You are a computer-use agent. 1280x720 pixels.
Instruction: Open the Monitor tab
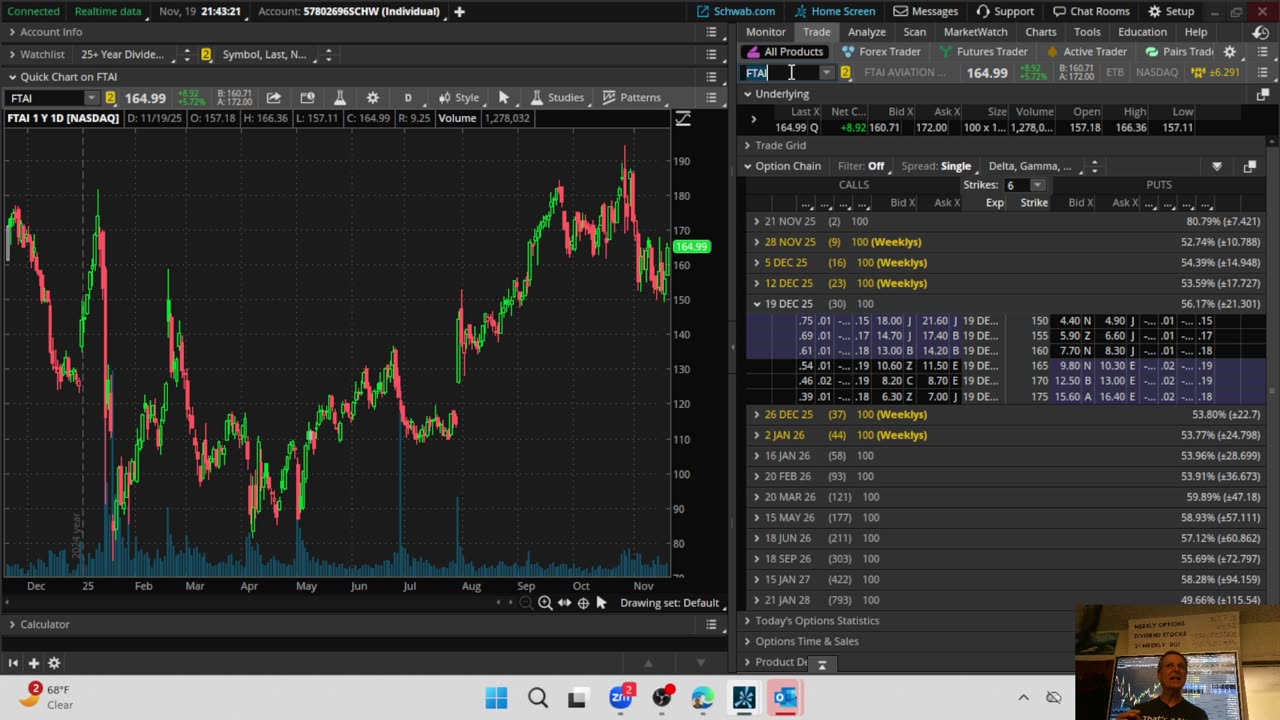766,32
